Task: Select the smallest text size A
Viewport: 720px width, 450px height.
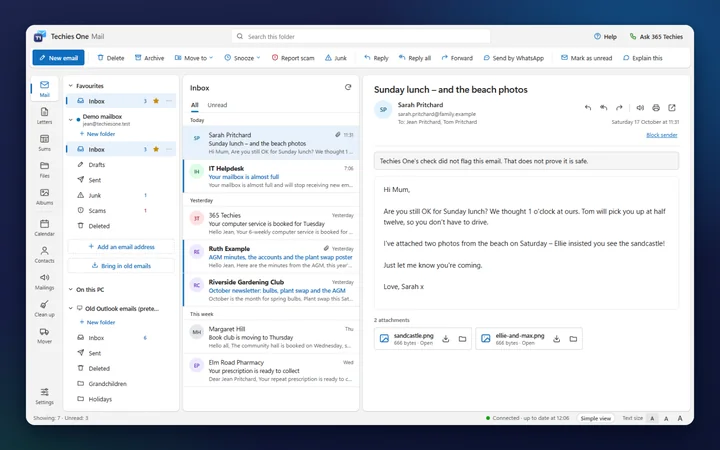Action: (652, 418)
